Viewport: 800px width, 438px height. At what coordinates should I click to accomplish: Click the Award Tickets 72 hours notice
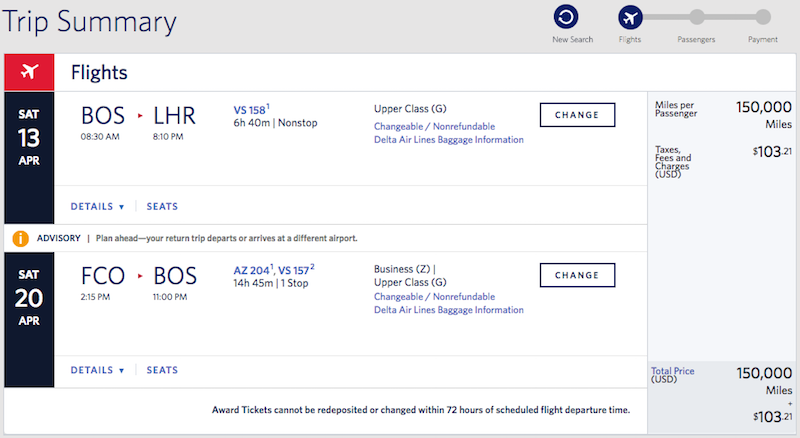point(421,410)
